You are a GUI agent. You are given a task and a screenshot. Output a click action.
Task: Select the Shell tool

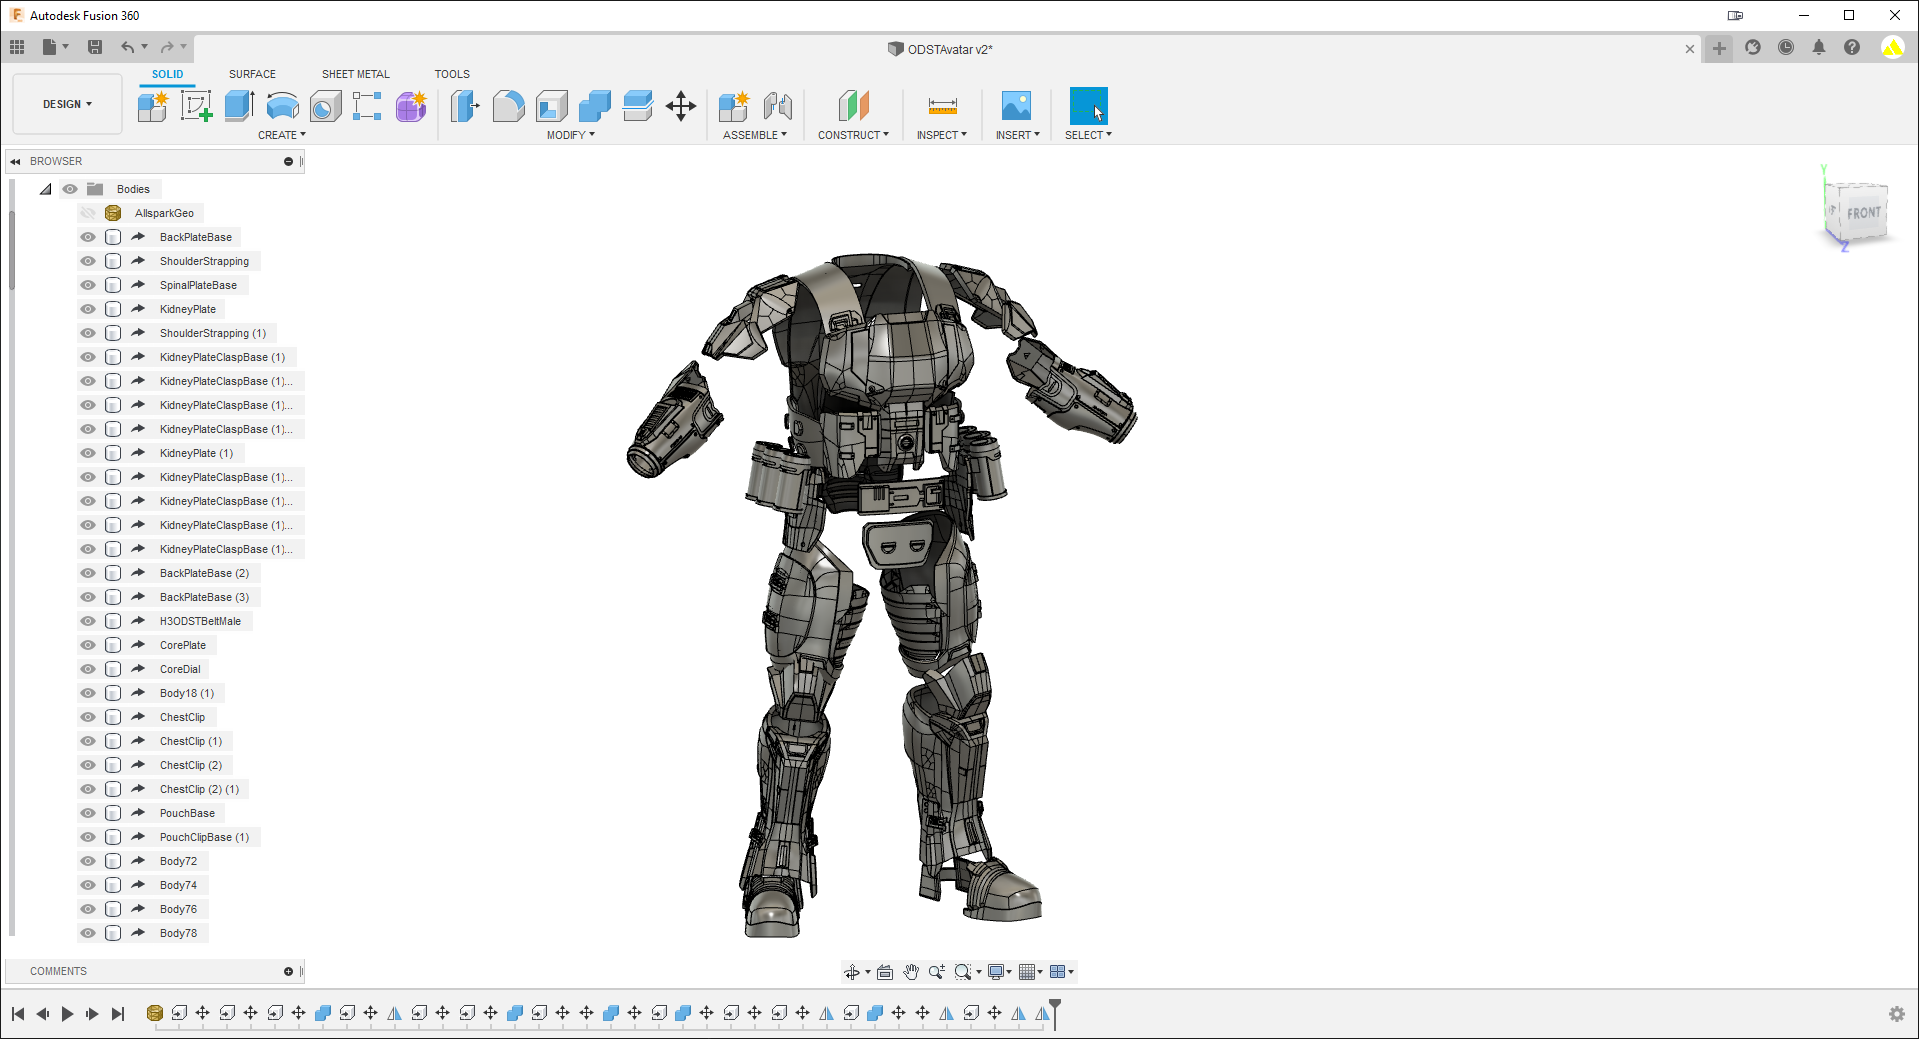tap(551, 106)
